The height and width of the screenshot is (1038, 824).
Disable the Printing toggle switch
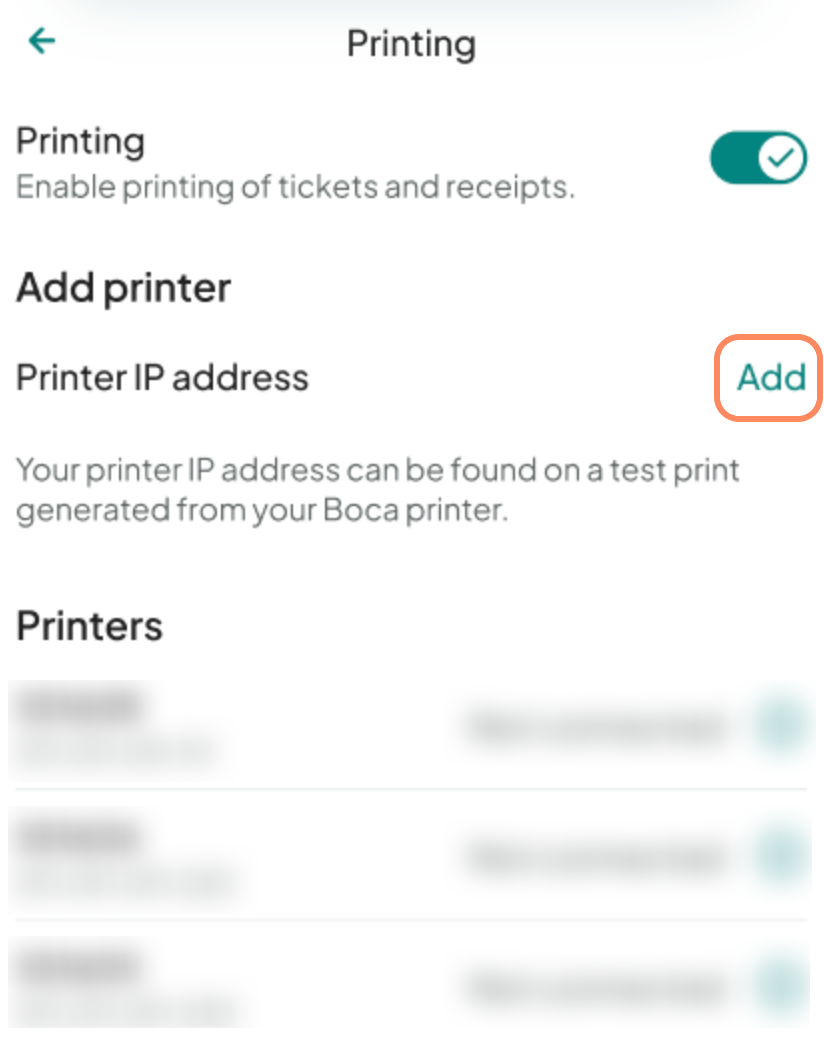[758, 158]
